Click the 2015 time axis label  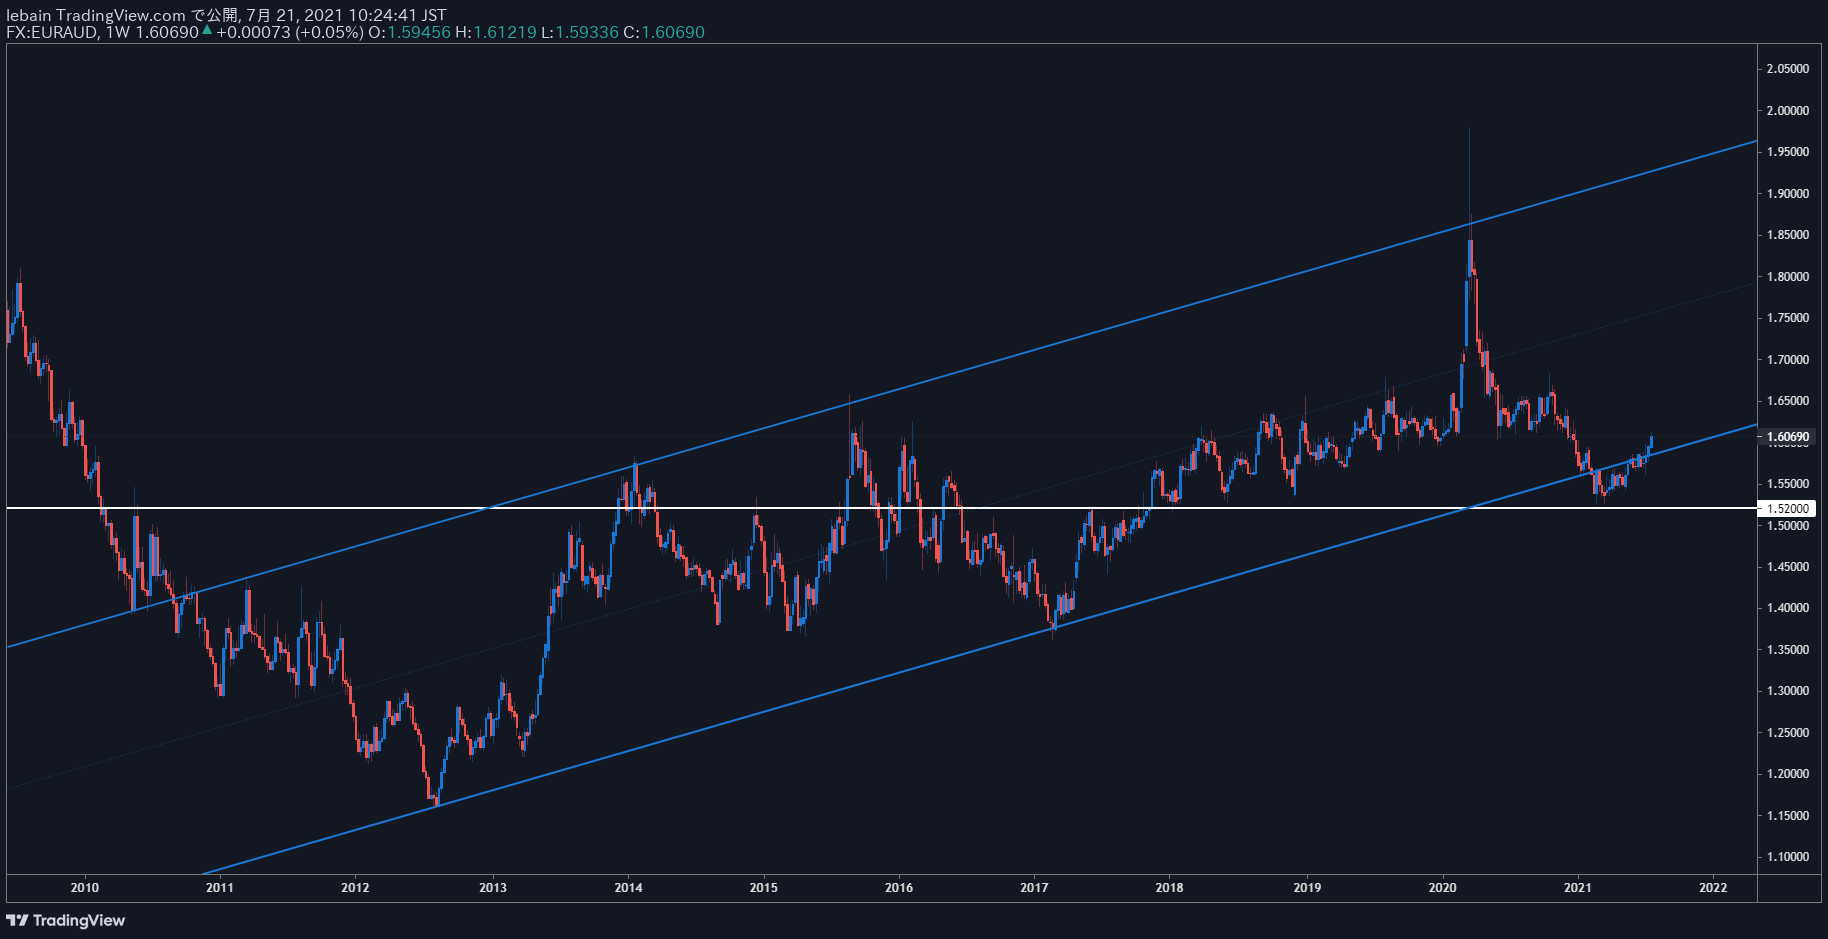click(764, 888)
